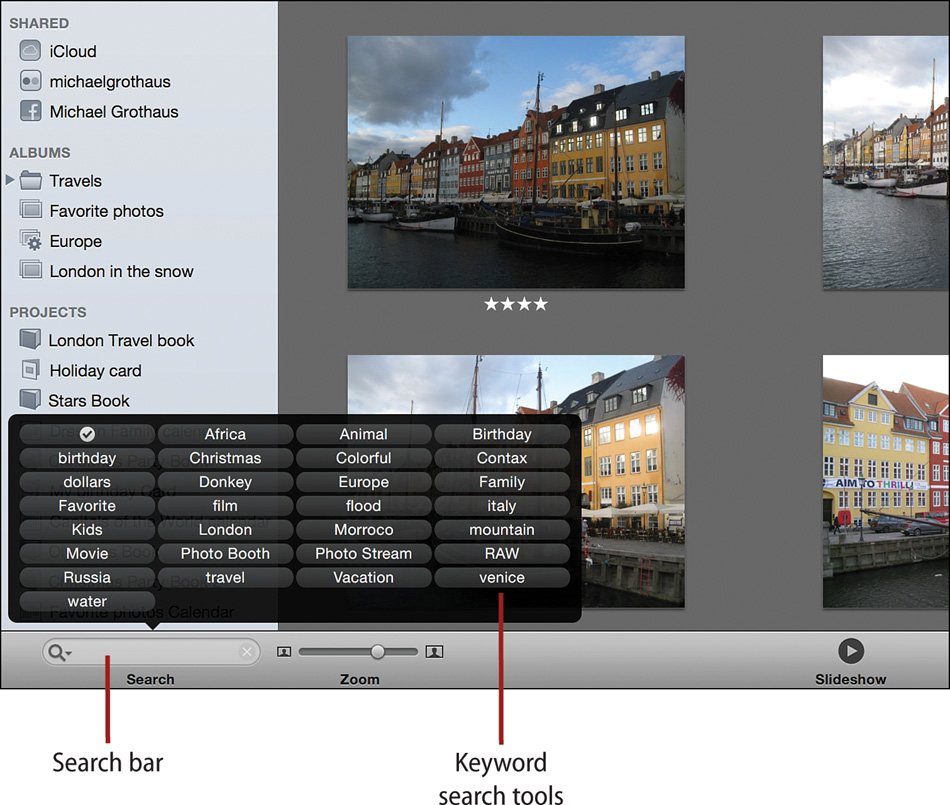Open the Favorite photos album
Image resolution: width=950 pixels, height=805 pixels.
tap(107, 211)
